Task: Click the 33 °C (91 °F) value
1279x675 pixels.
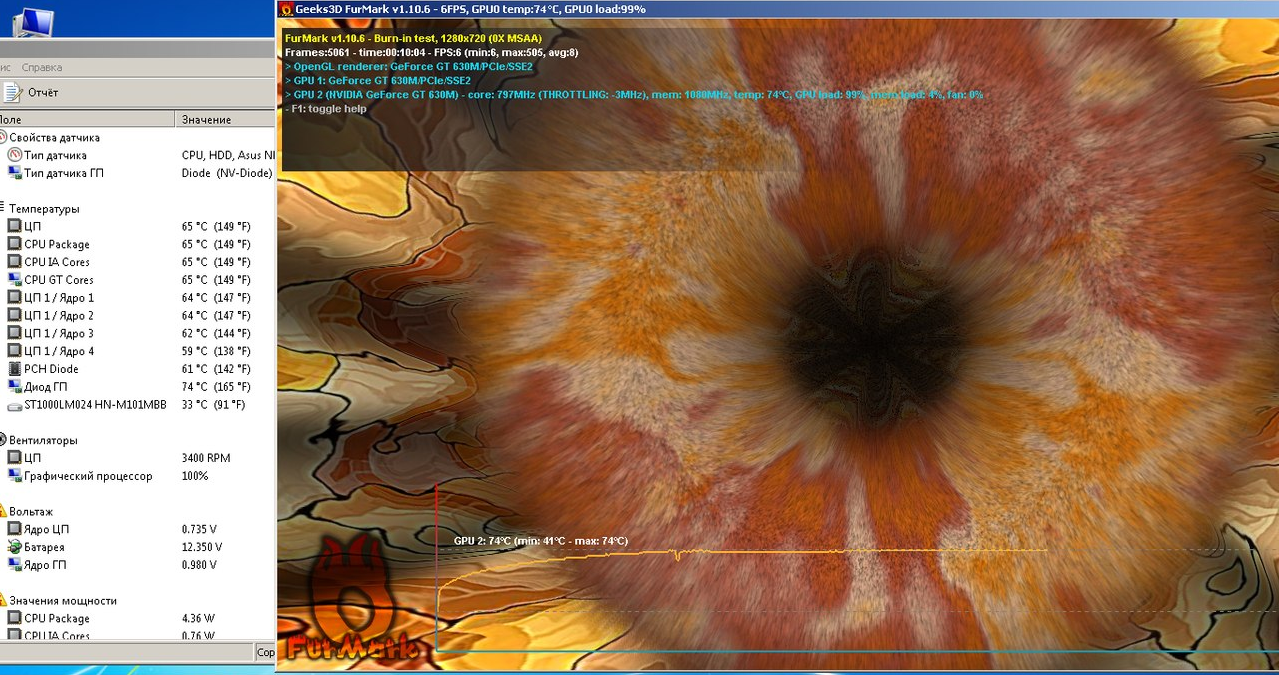Action: coord(213,405)
